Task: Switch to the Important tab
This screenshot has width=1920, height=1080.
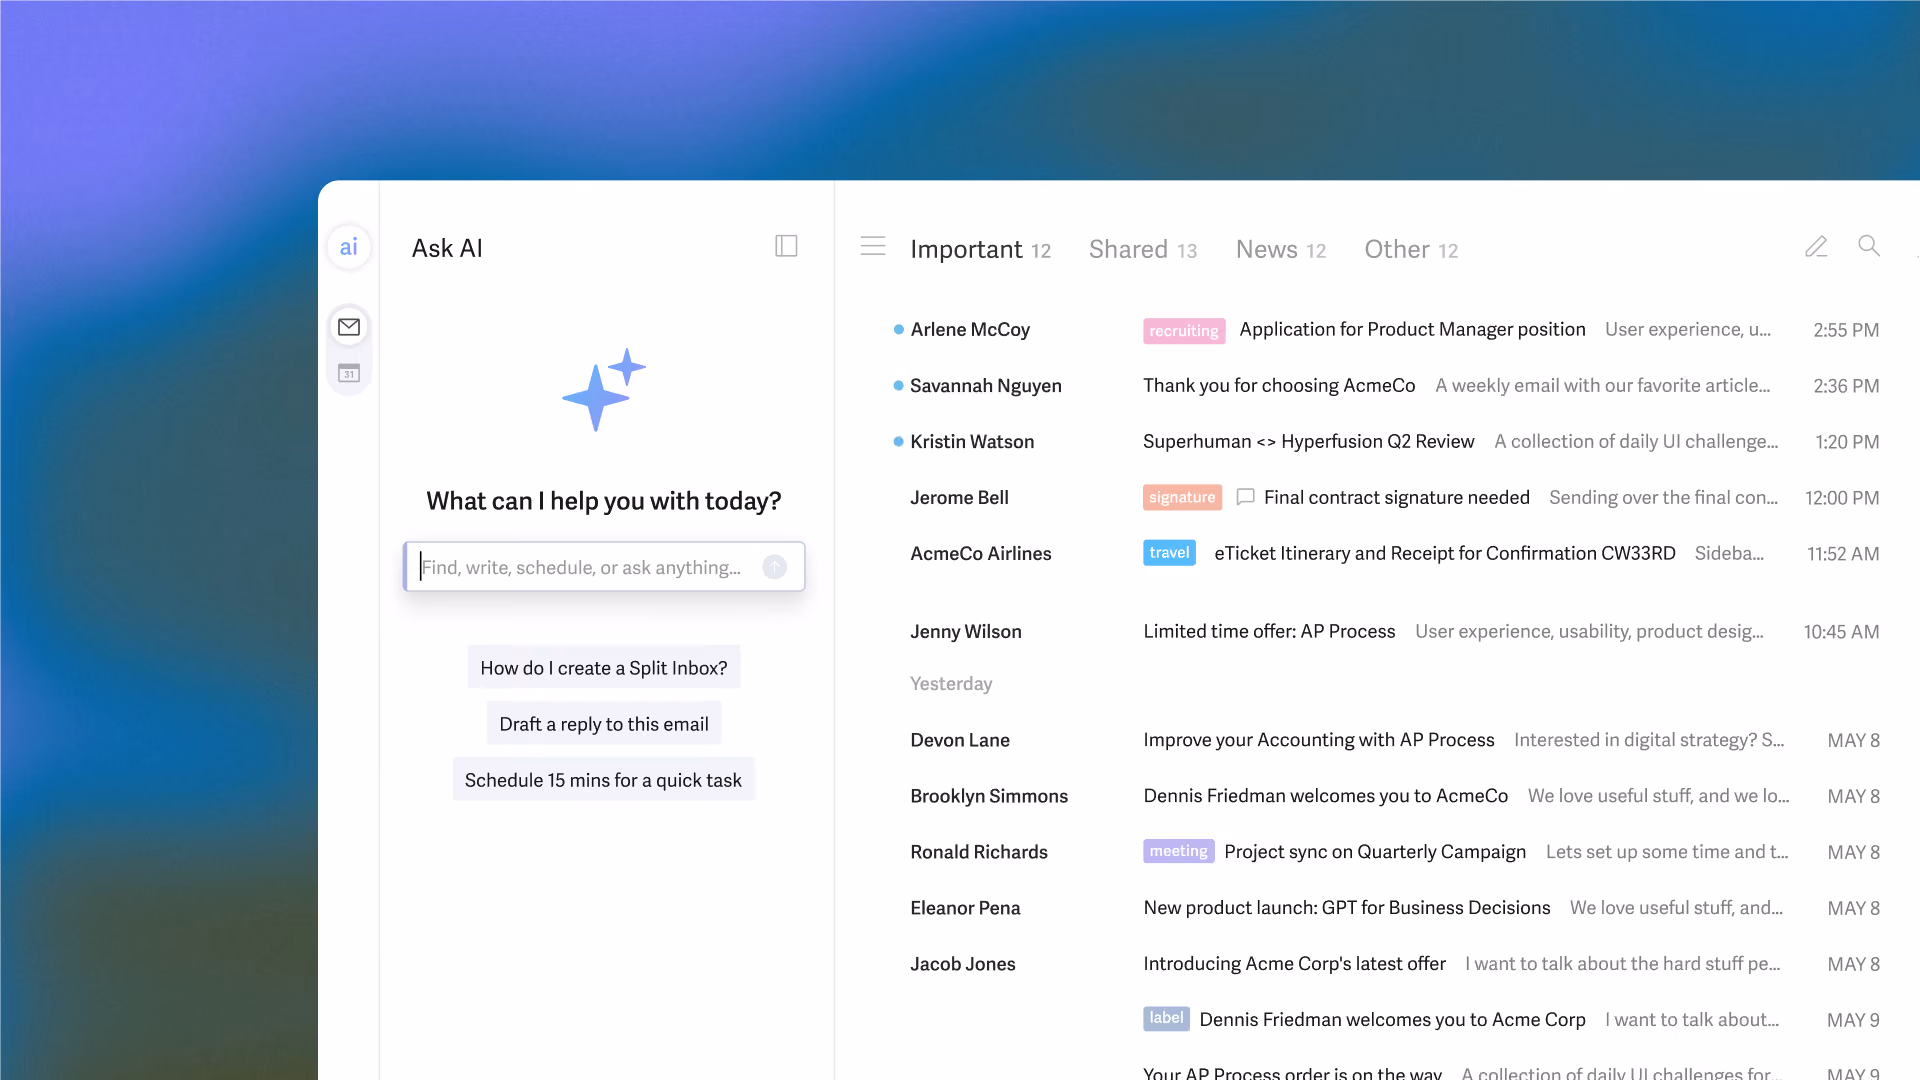Action: tap(980, 249)
